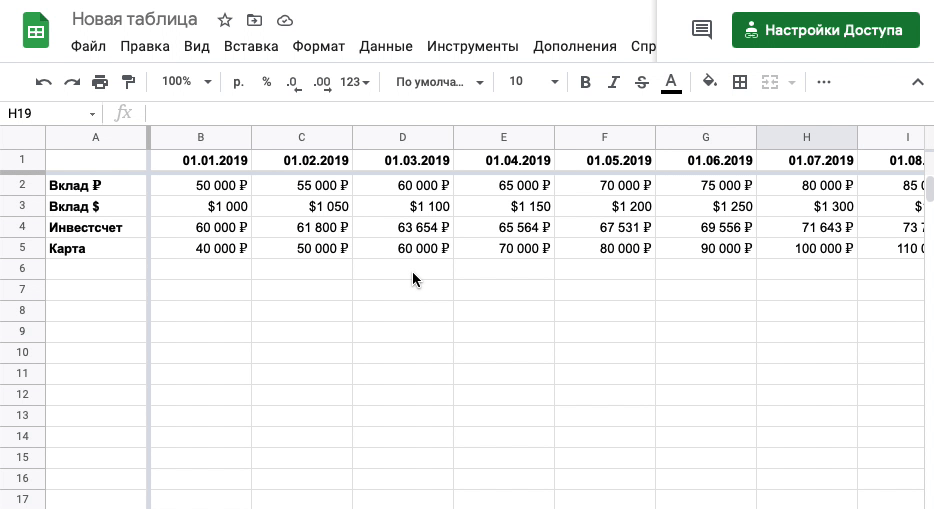
Task: Click the Настройки Доступа share button
Action: (x=826, y=30)
